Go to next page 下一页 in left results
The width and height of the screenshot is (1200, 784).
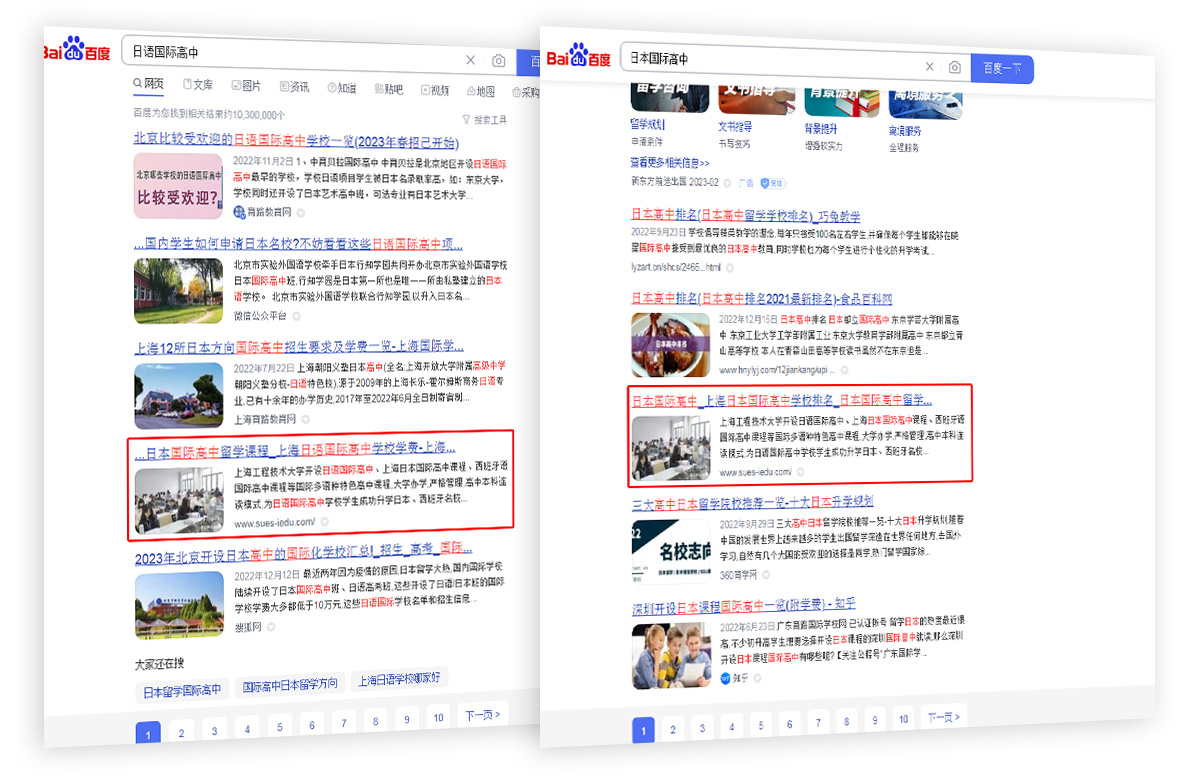coord(483,715)
